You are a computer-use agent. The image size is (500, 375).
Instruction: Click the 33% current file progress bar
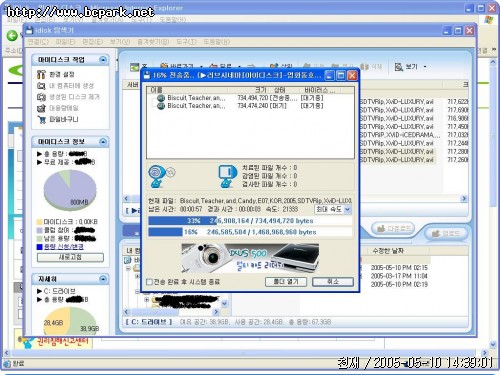click(250, 221)
